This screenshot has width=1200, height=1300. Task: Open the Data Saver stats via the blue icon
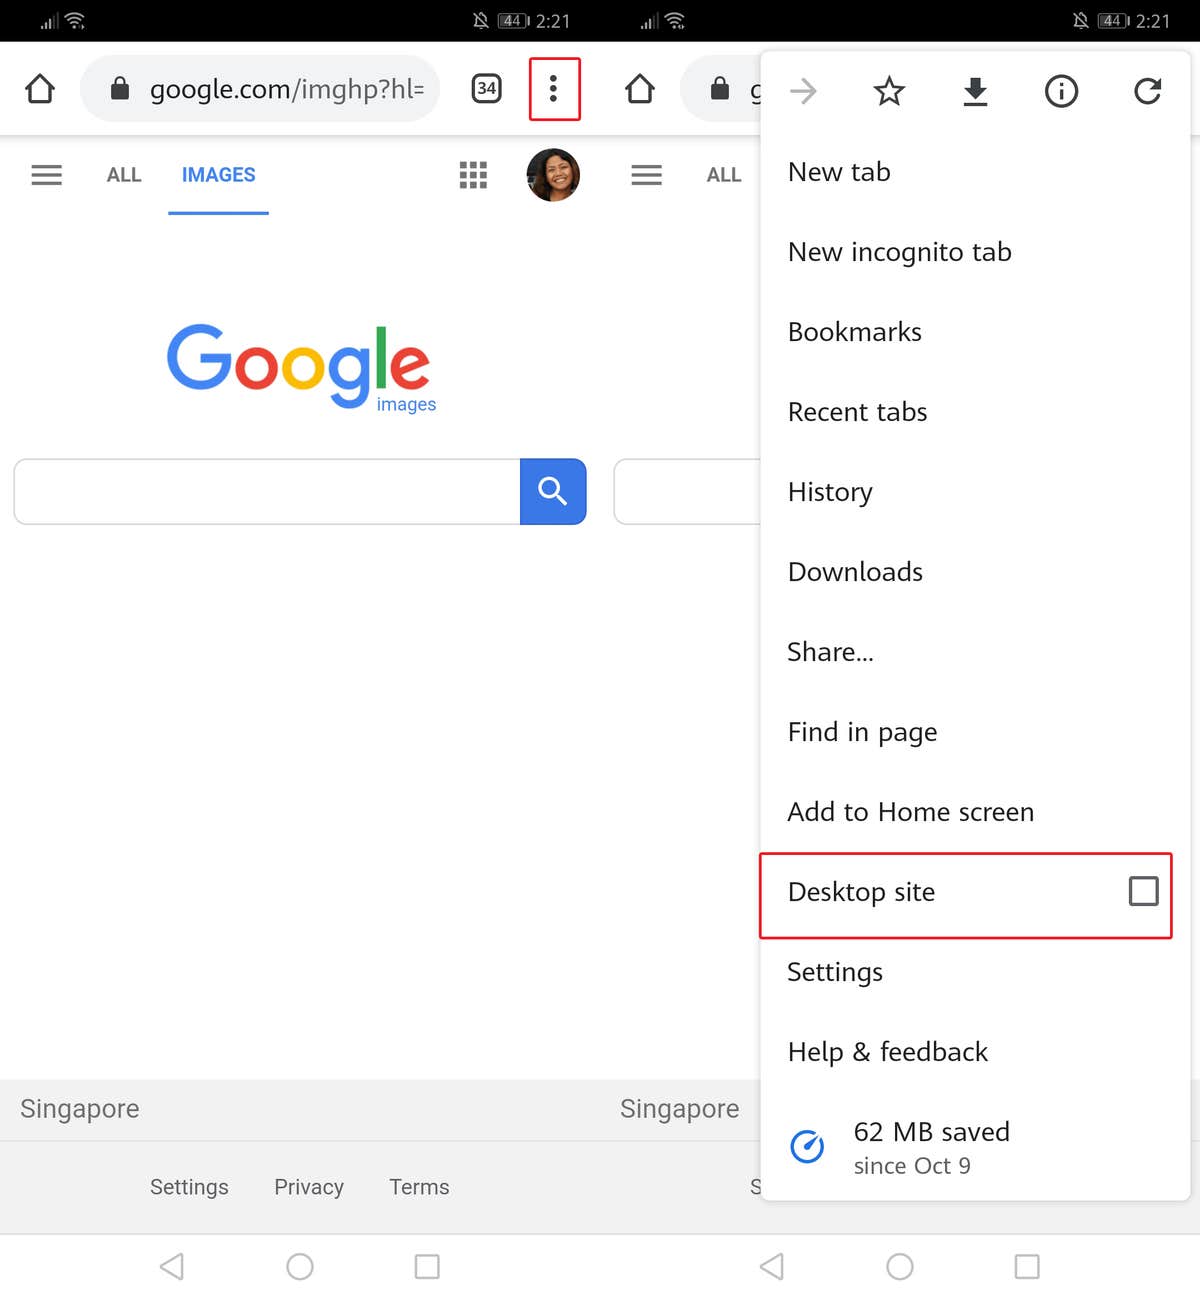pos(806,1147)
